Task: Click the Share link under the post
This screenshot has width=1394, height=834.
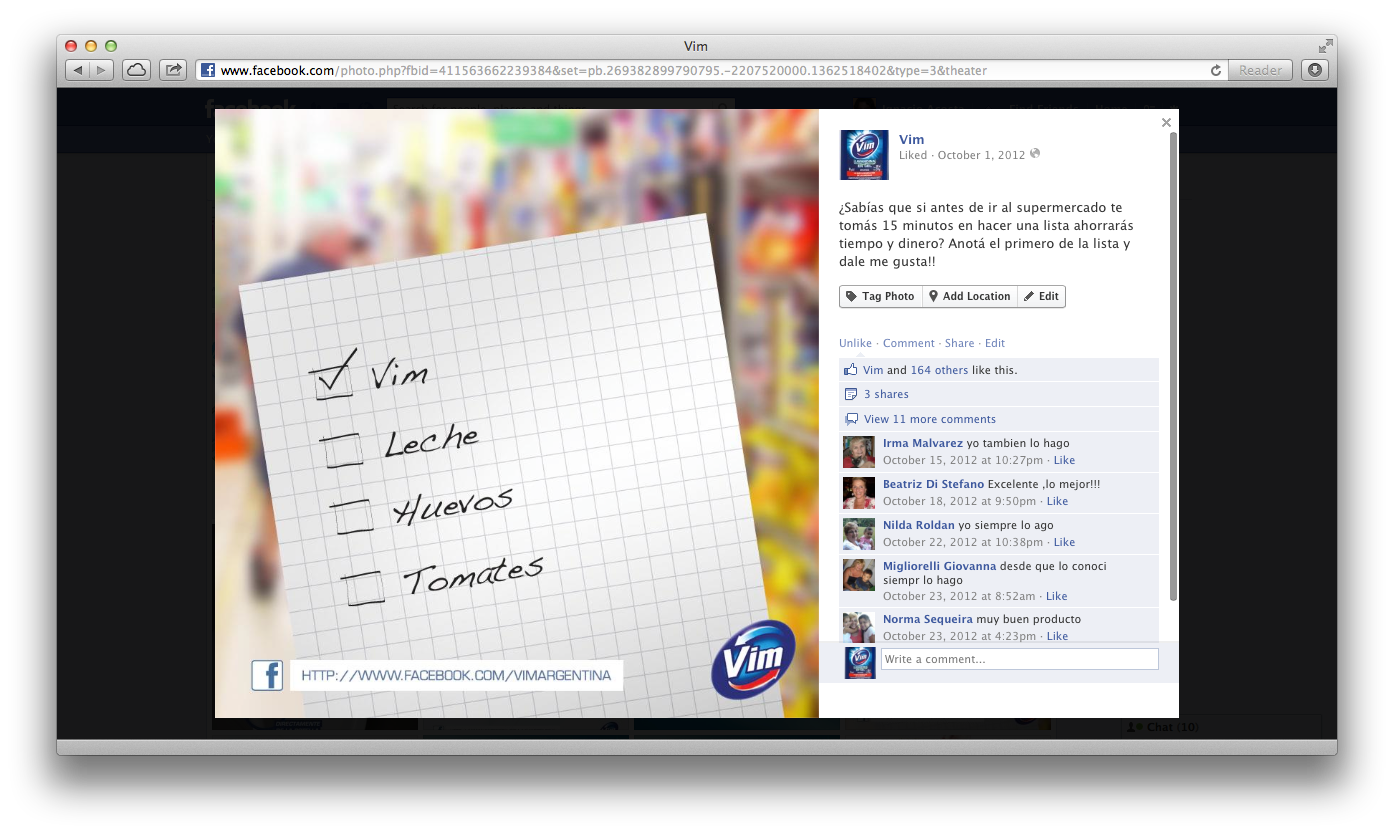Action: 959,343
